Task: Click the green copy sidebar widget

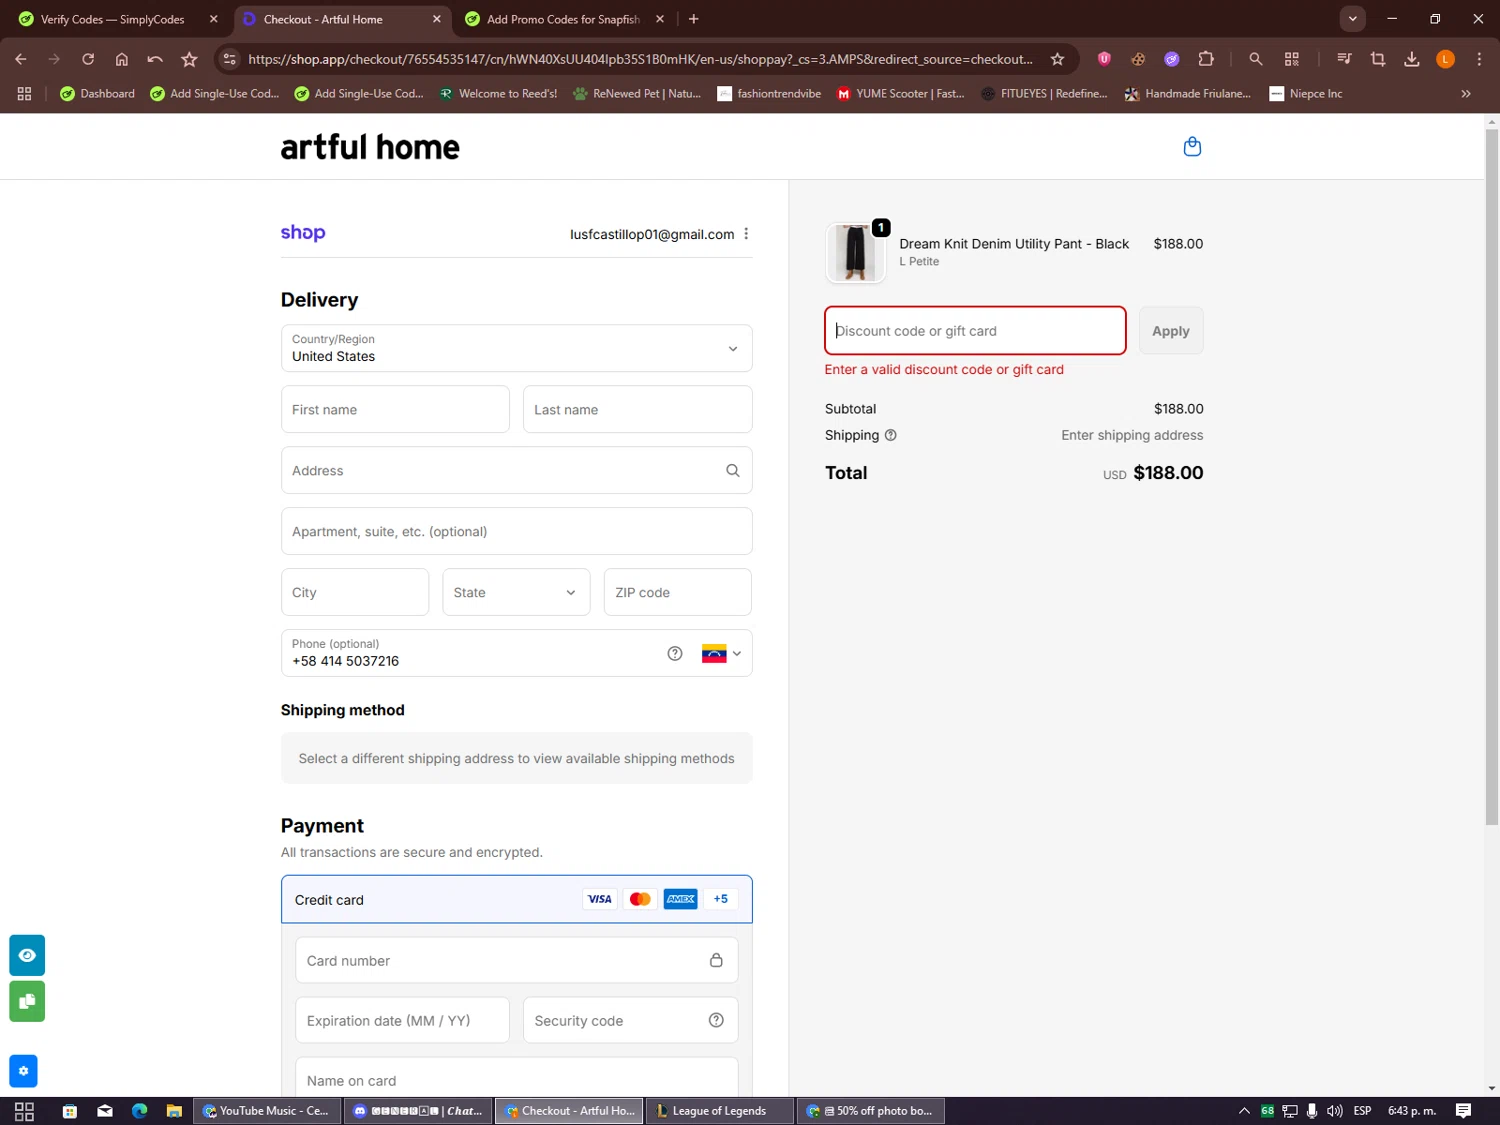Action: (27, 1001)
